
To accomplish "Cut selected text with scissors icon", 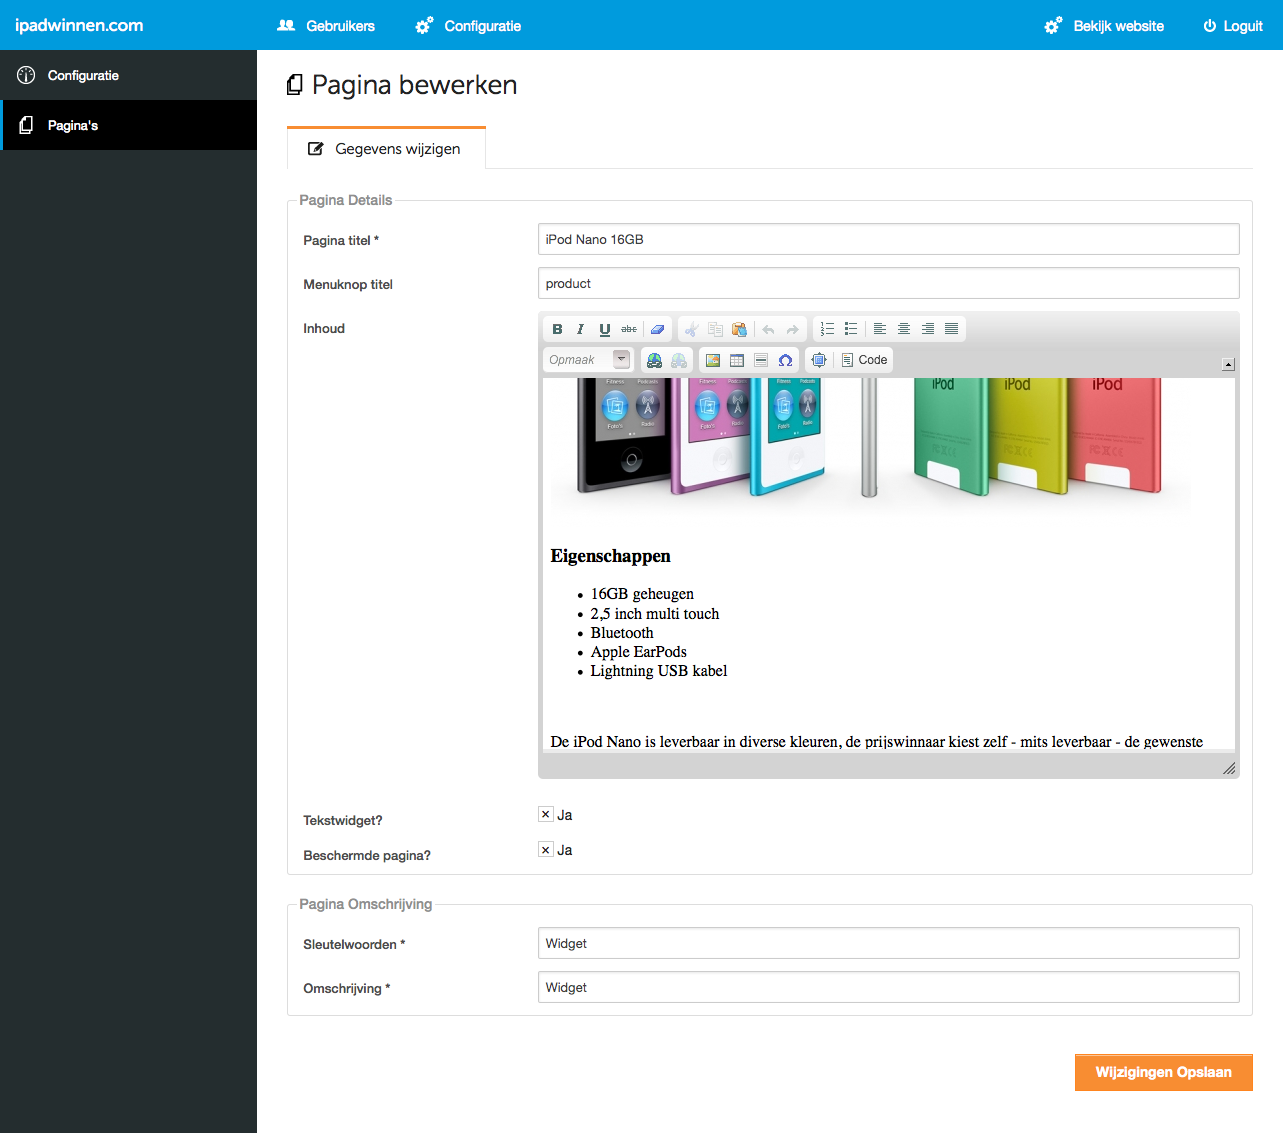I will [692, 329].
